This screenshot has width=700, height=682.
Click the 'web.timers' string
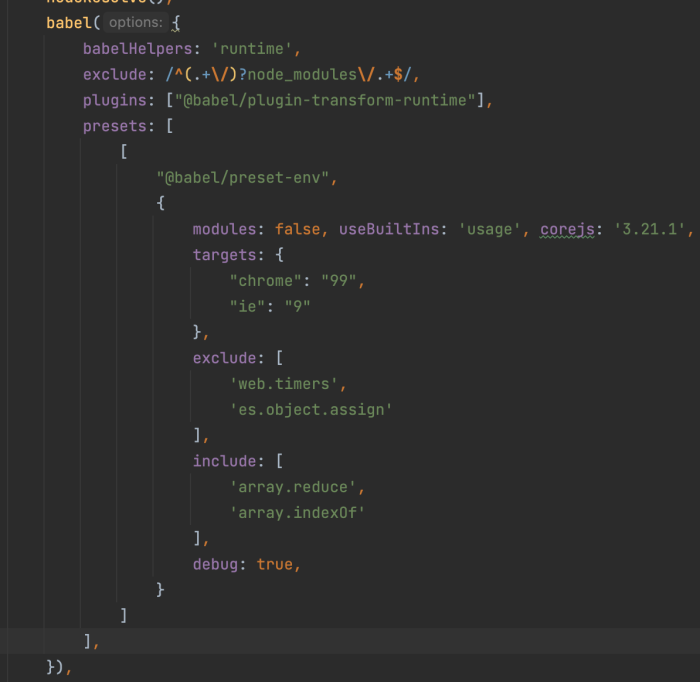coord(283,384)
